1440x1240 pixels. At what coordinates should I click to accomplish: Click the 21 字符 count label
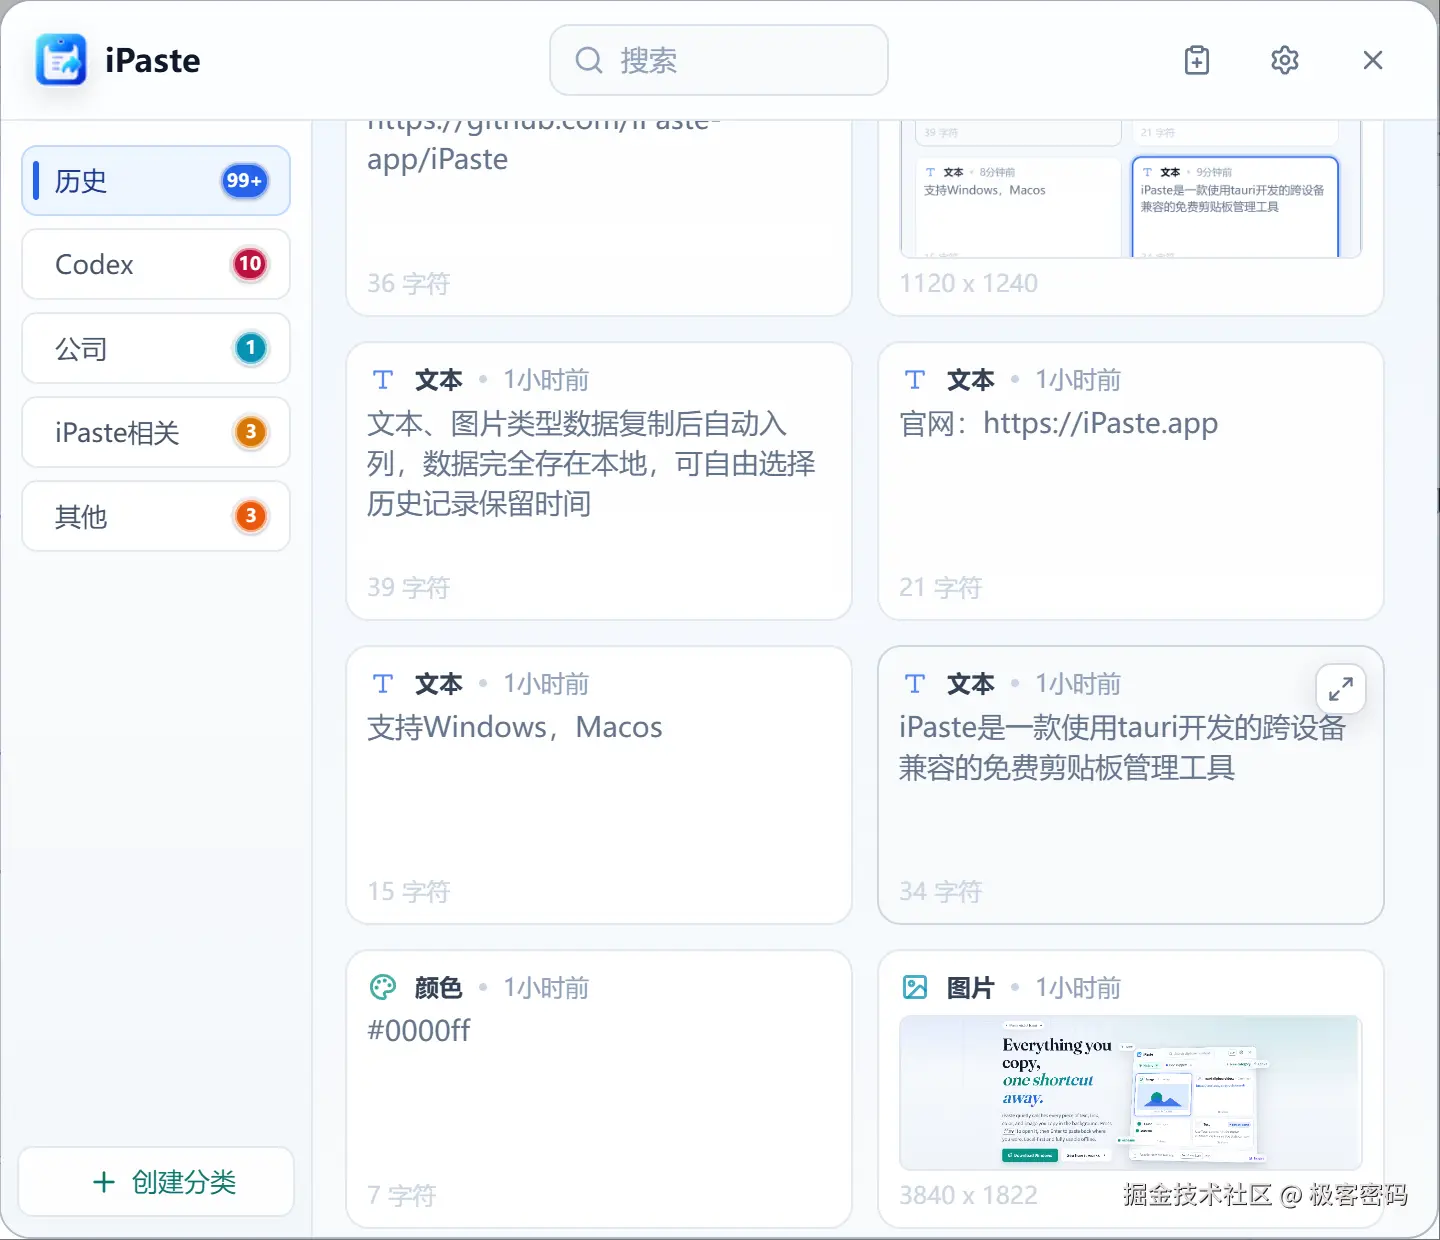click(x=941, y=587)
